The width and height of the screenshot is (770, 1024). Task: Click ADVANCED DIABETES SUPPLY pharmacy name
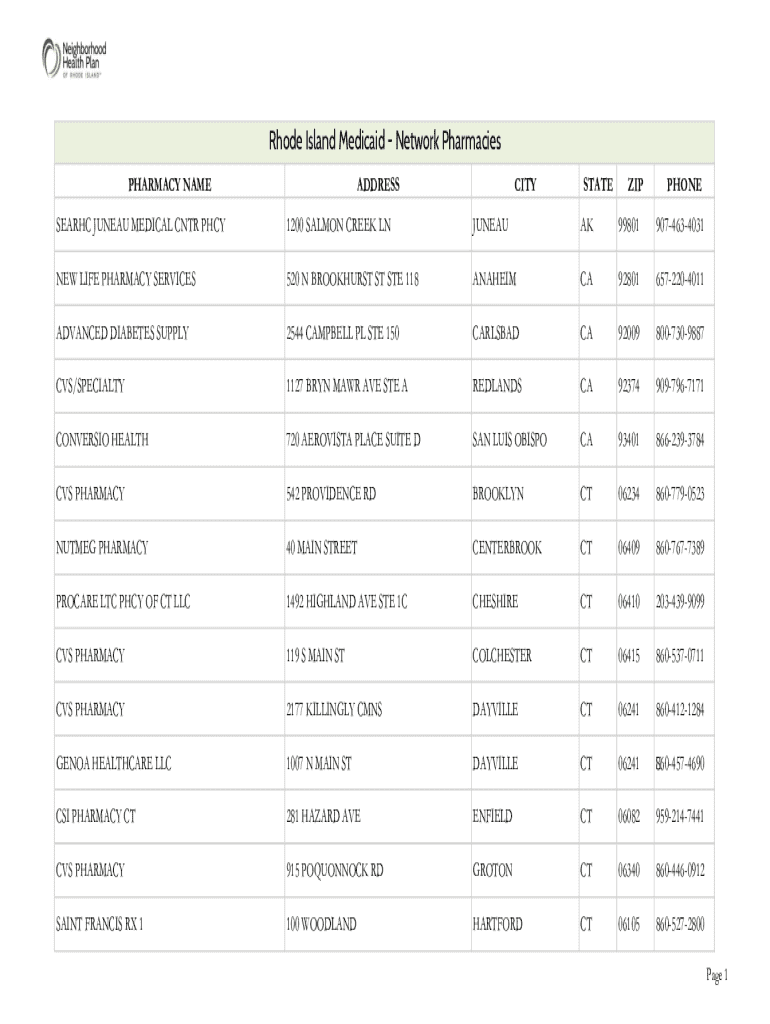(x=123, y=333)
